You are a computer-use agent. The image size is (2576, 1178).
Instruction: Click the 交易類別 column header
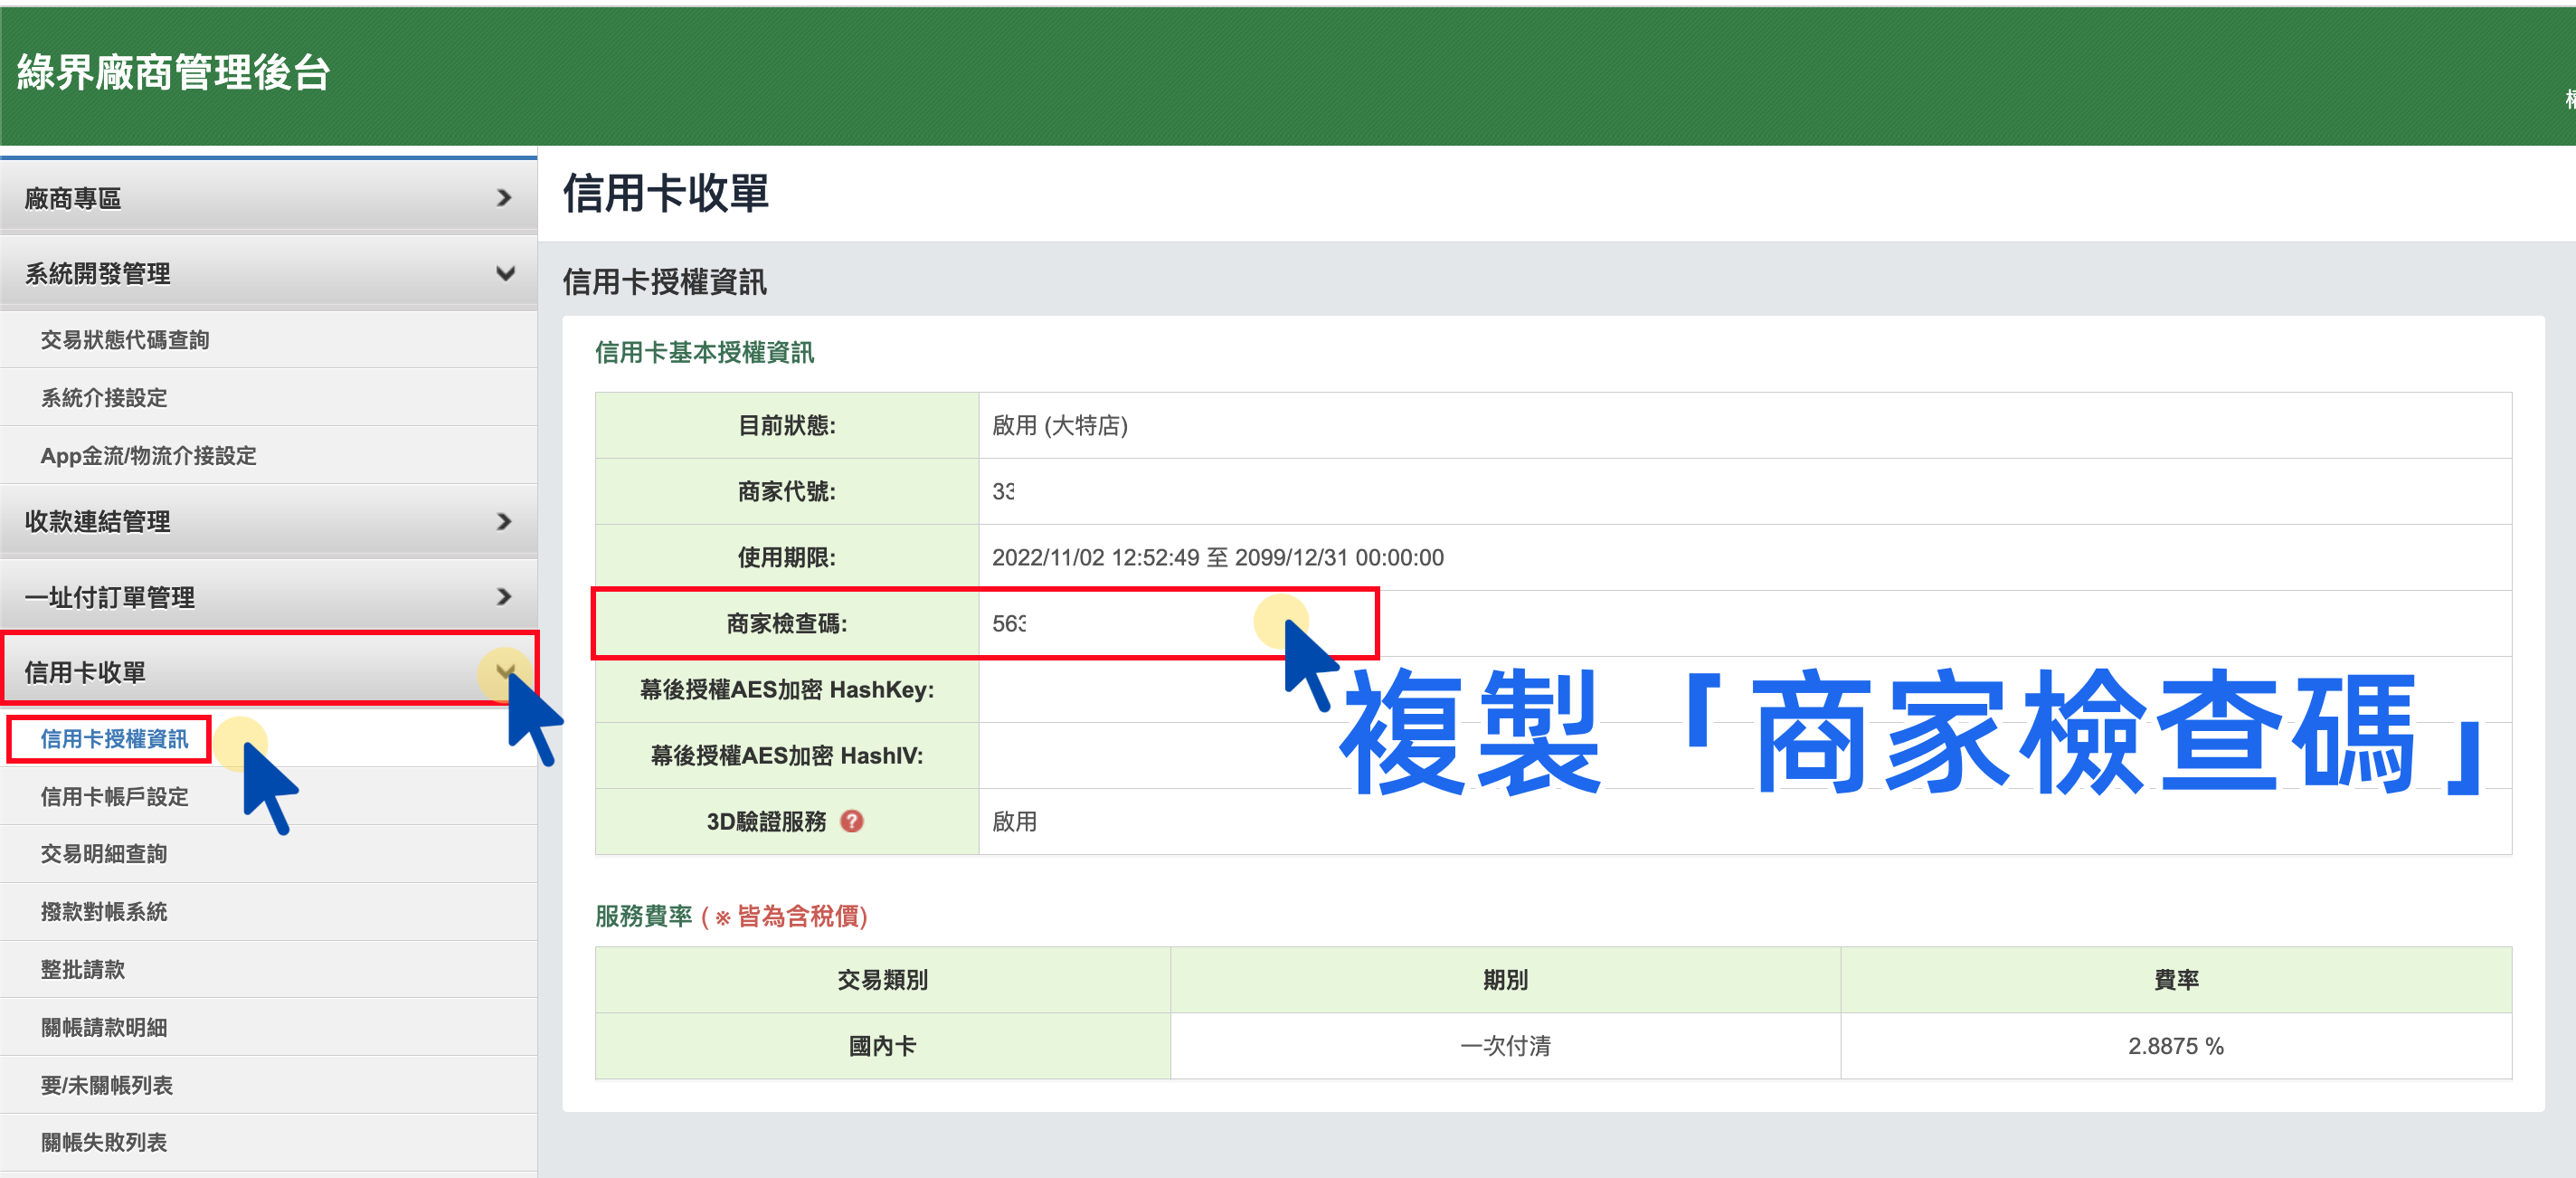click(x=882, y=980)
